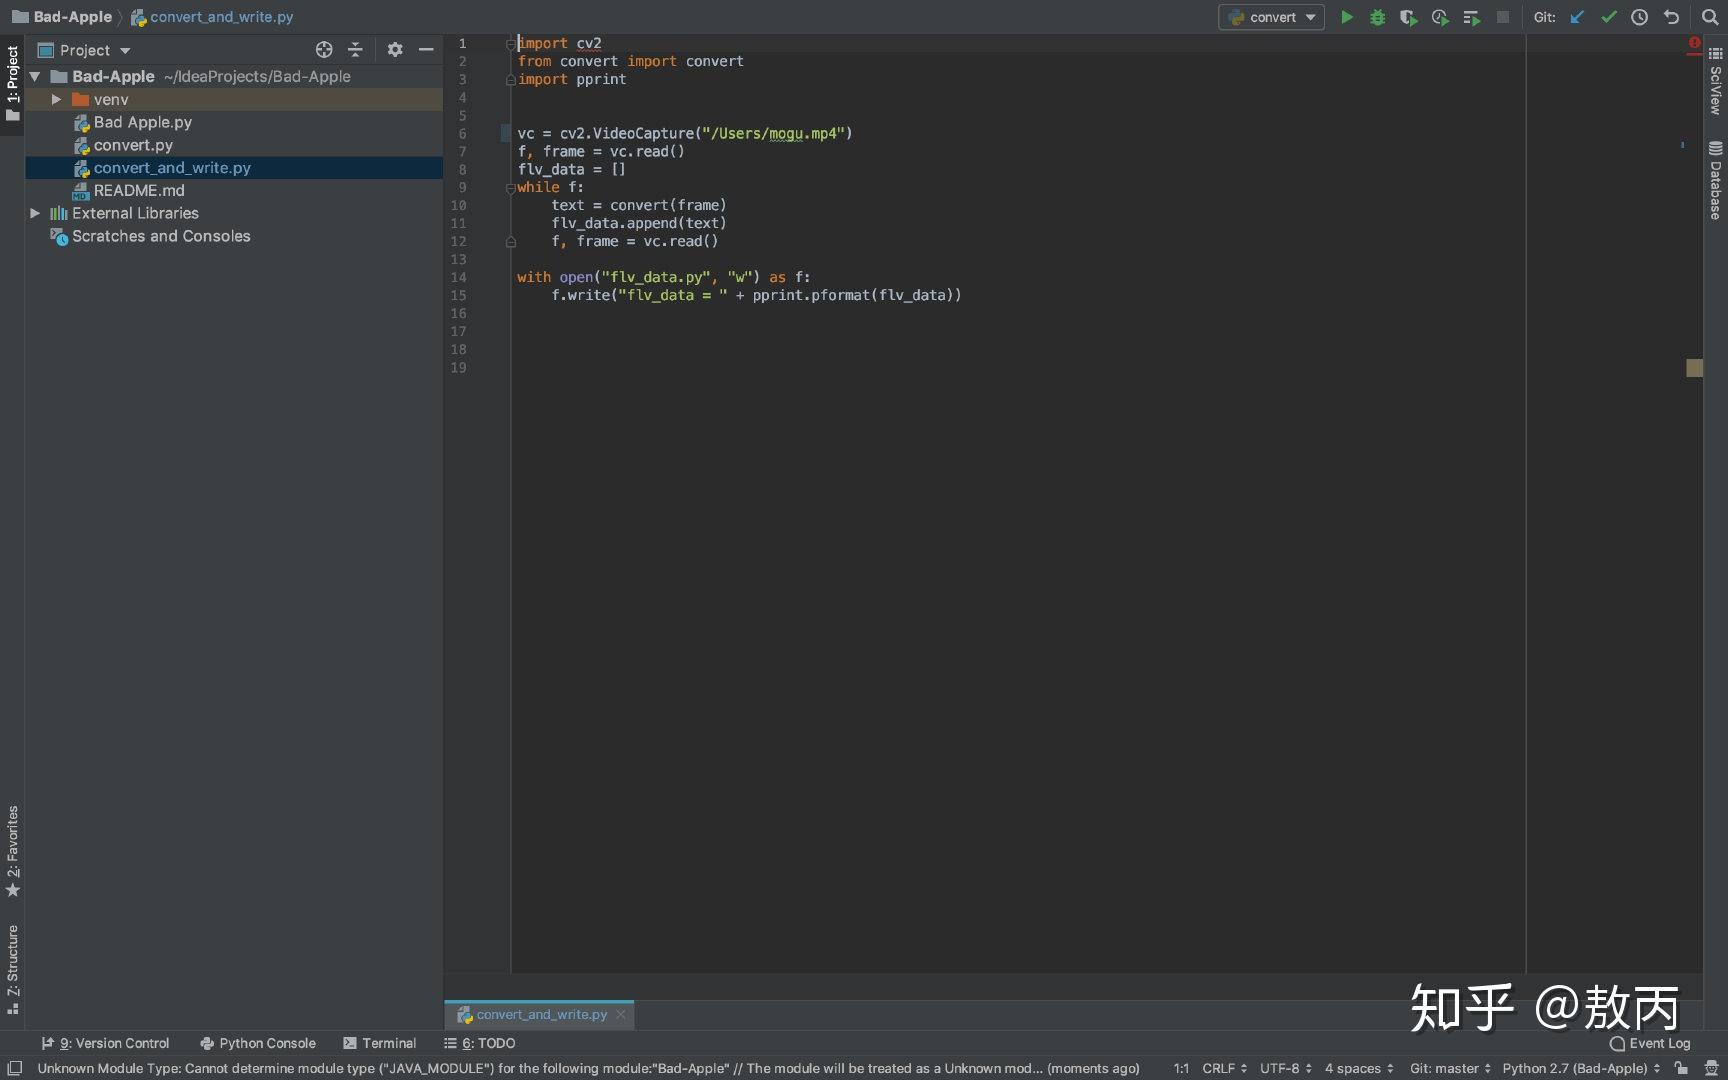Viewport: 1728px width, 1080px height.
Task: Change UTF-8 file encoding
Action: pos(1285,1068)
